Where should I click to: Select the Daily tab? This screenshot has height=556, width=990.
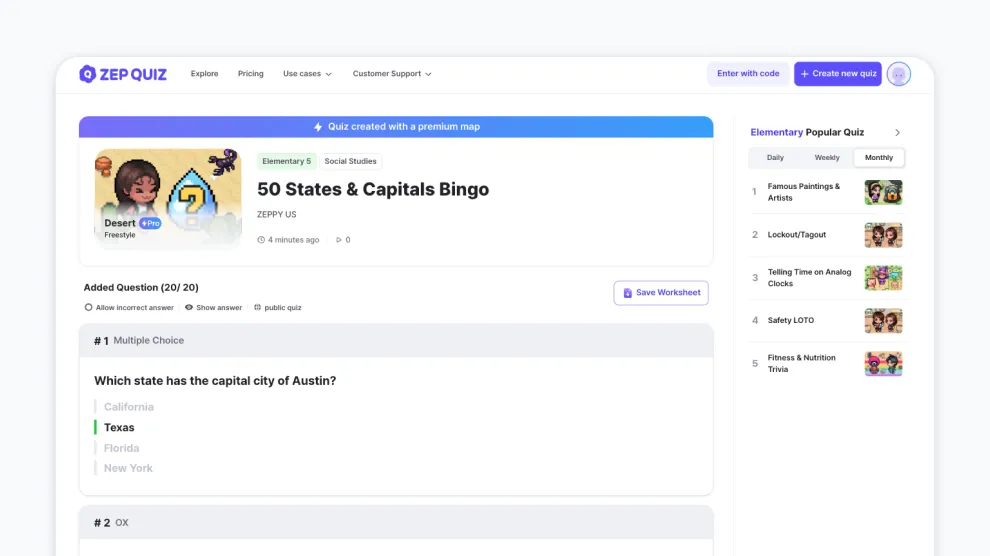click(775, 158)
